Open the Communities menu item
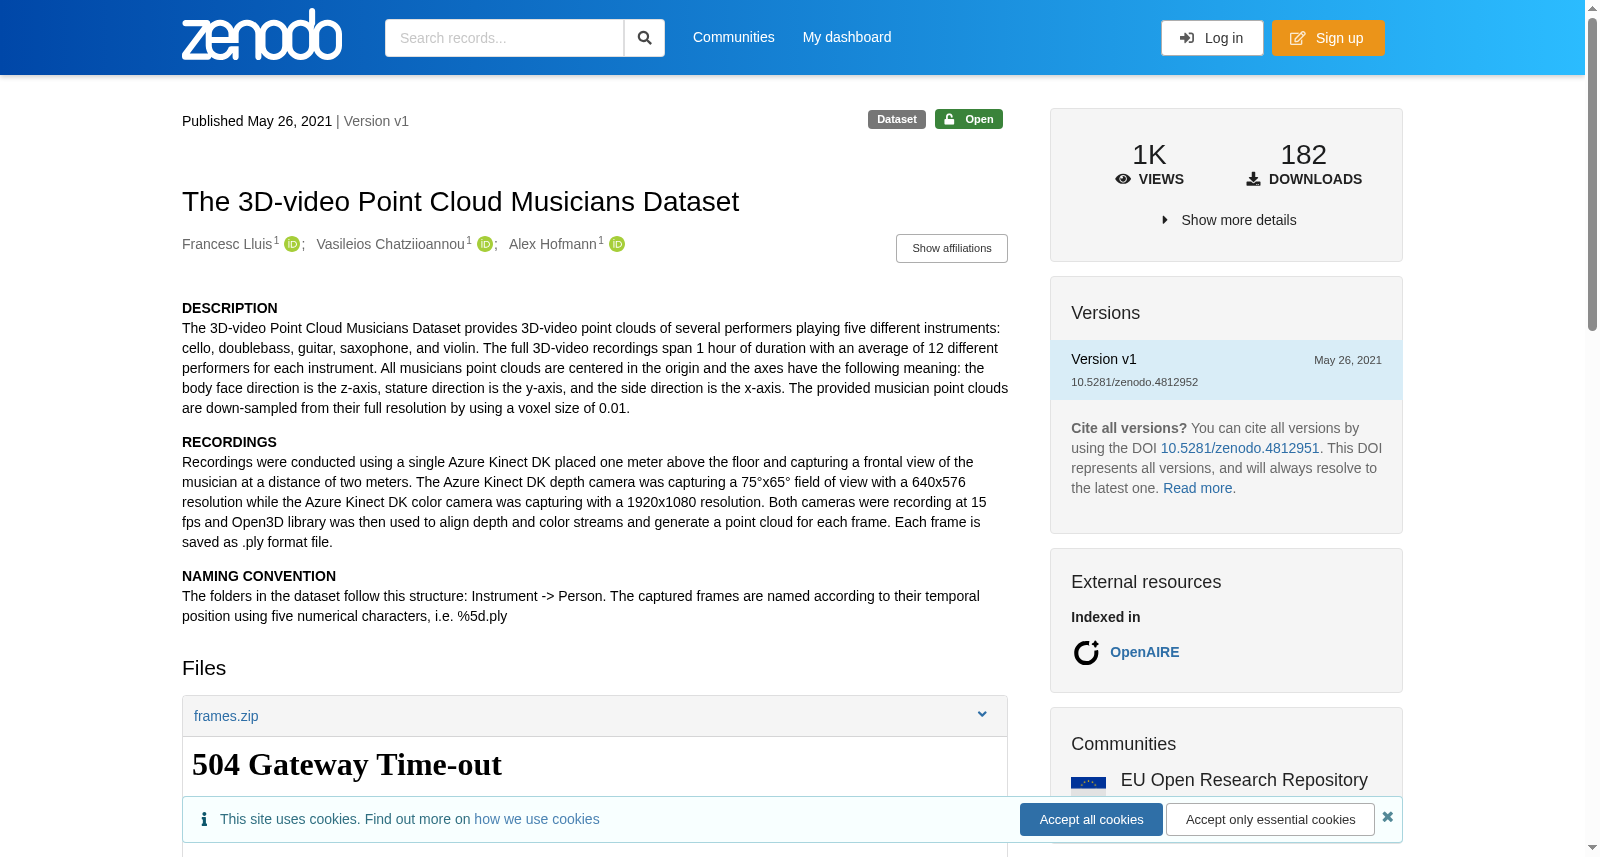 [733, 37]
